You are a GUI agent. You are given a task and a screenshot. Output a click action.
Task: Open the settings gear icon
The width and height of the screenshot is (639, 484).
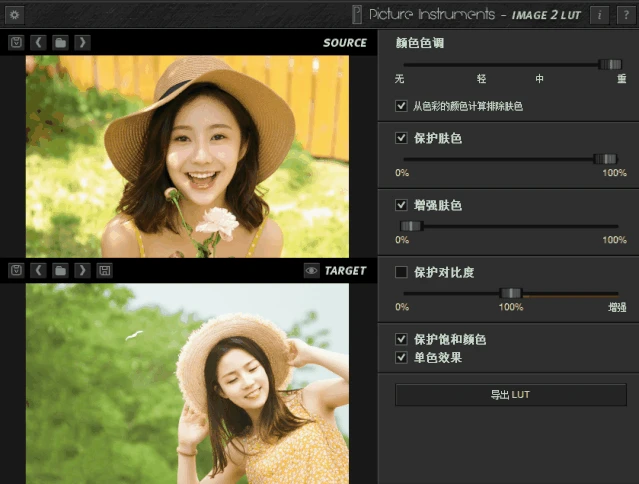(x=15, y=15)
